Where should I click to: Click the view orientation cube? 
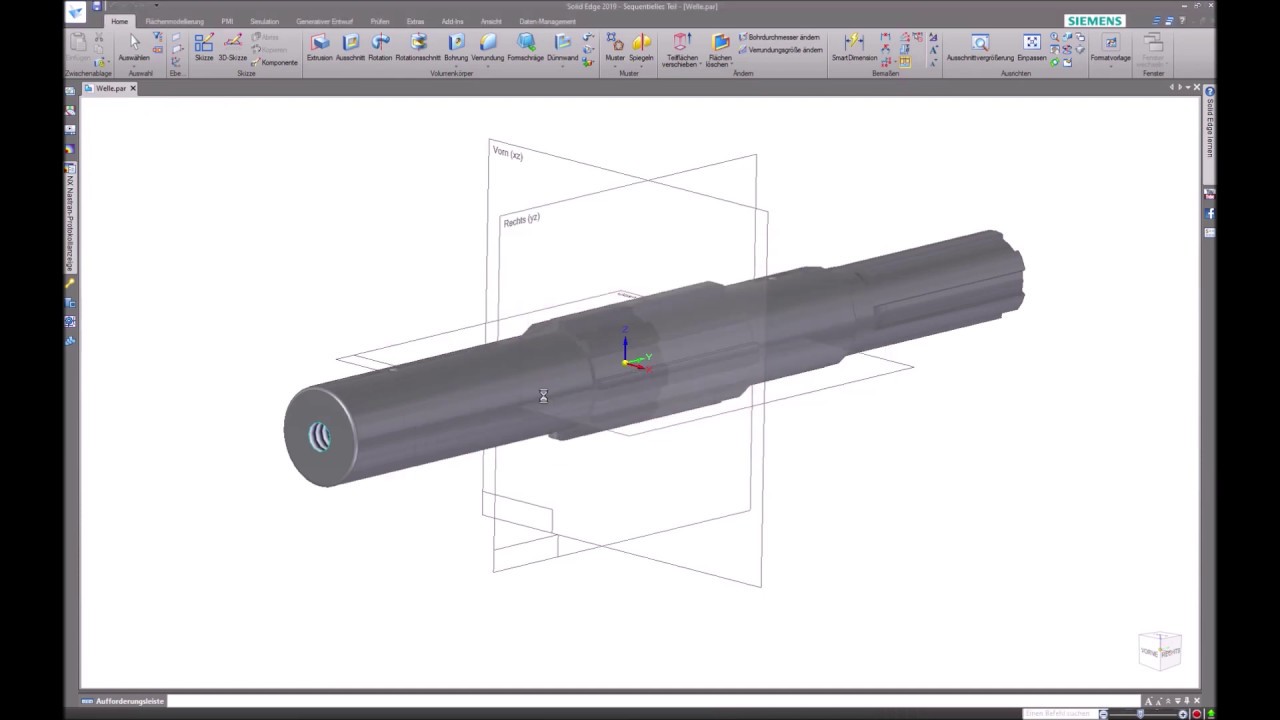click(1160, 649)
